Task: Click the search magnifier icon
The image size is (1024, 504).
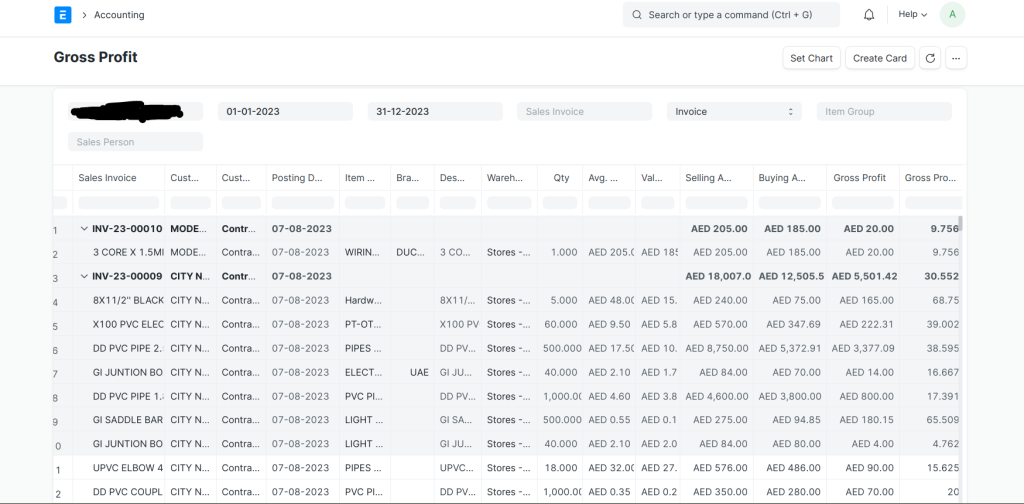Action: click(x=637, y=14)
